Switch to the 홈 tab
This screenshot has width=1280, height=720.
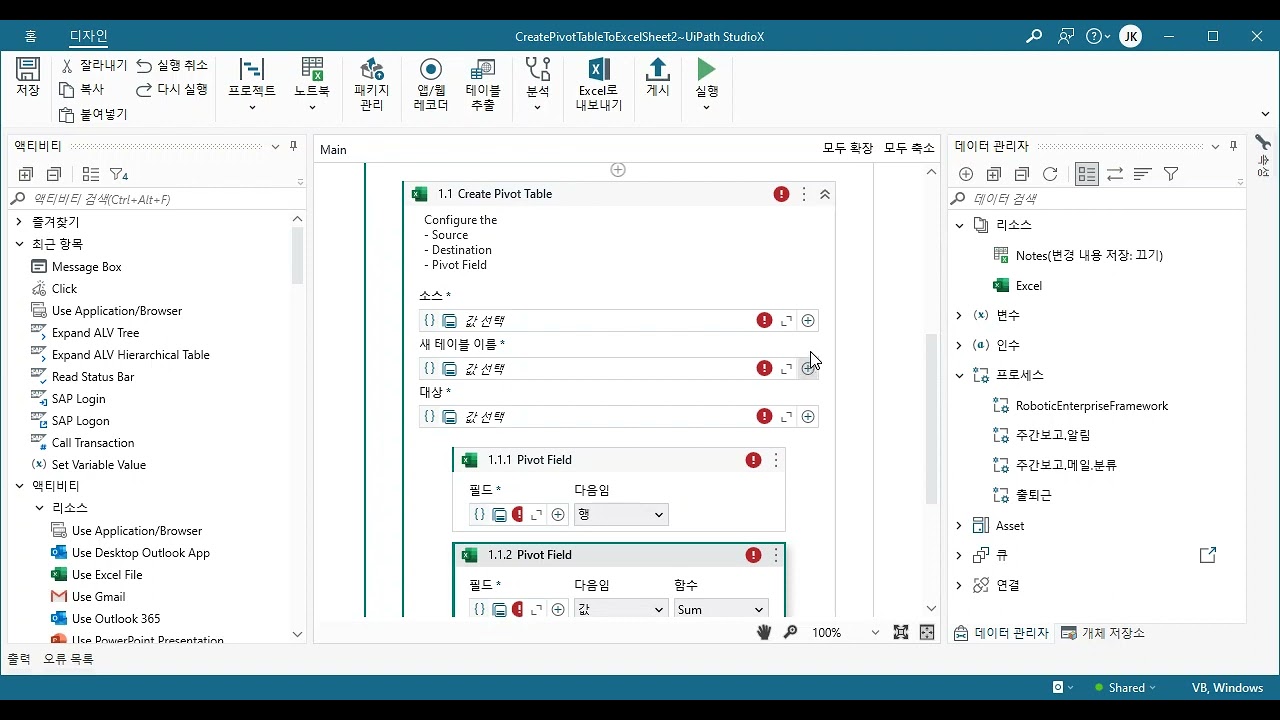pyautogui.click(x=31, y=36)
